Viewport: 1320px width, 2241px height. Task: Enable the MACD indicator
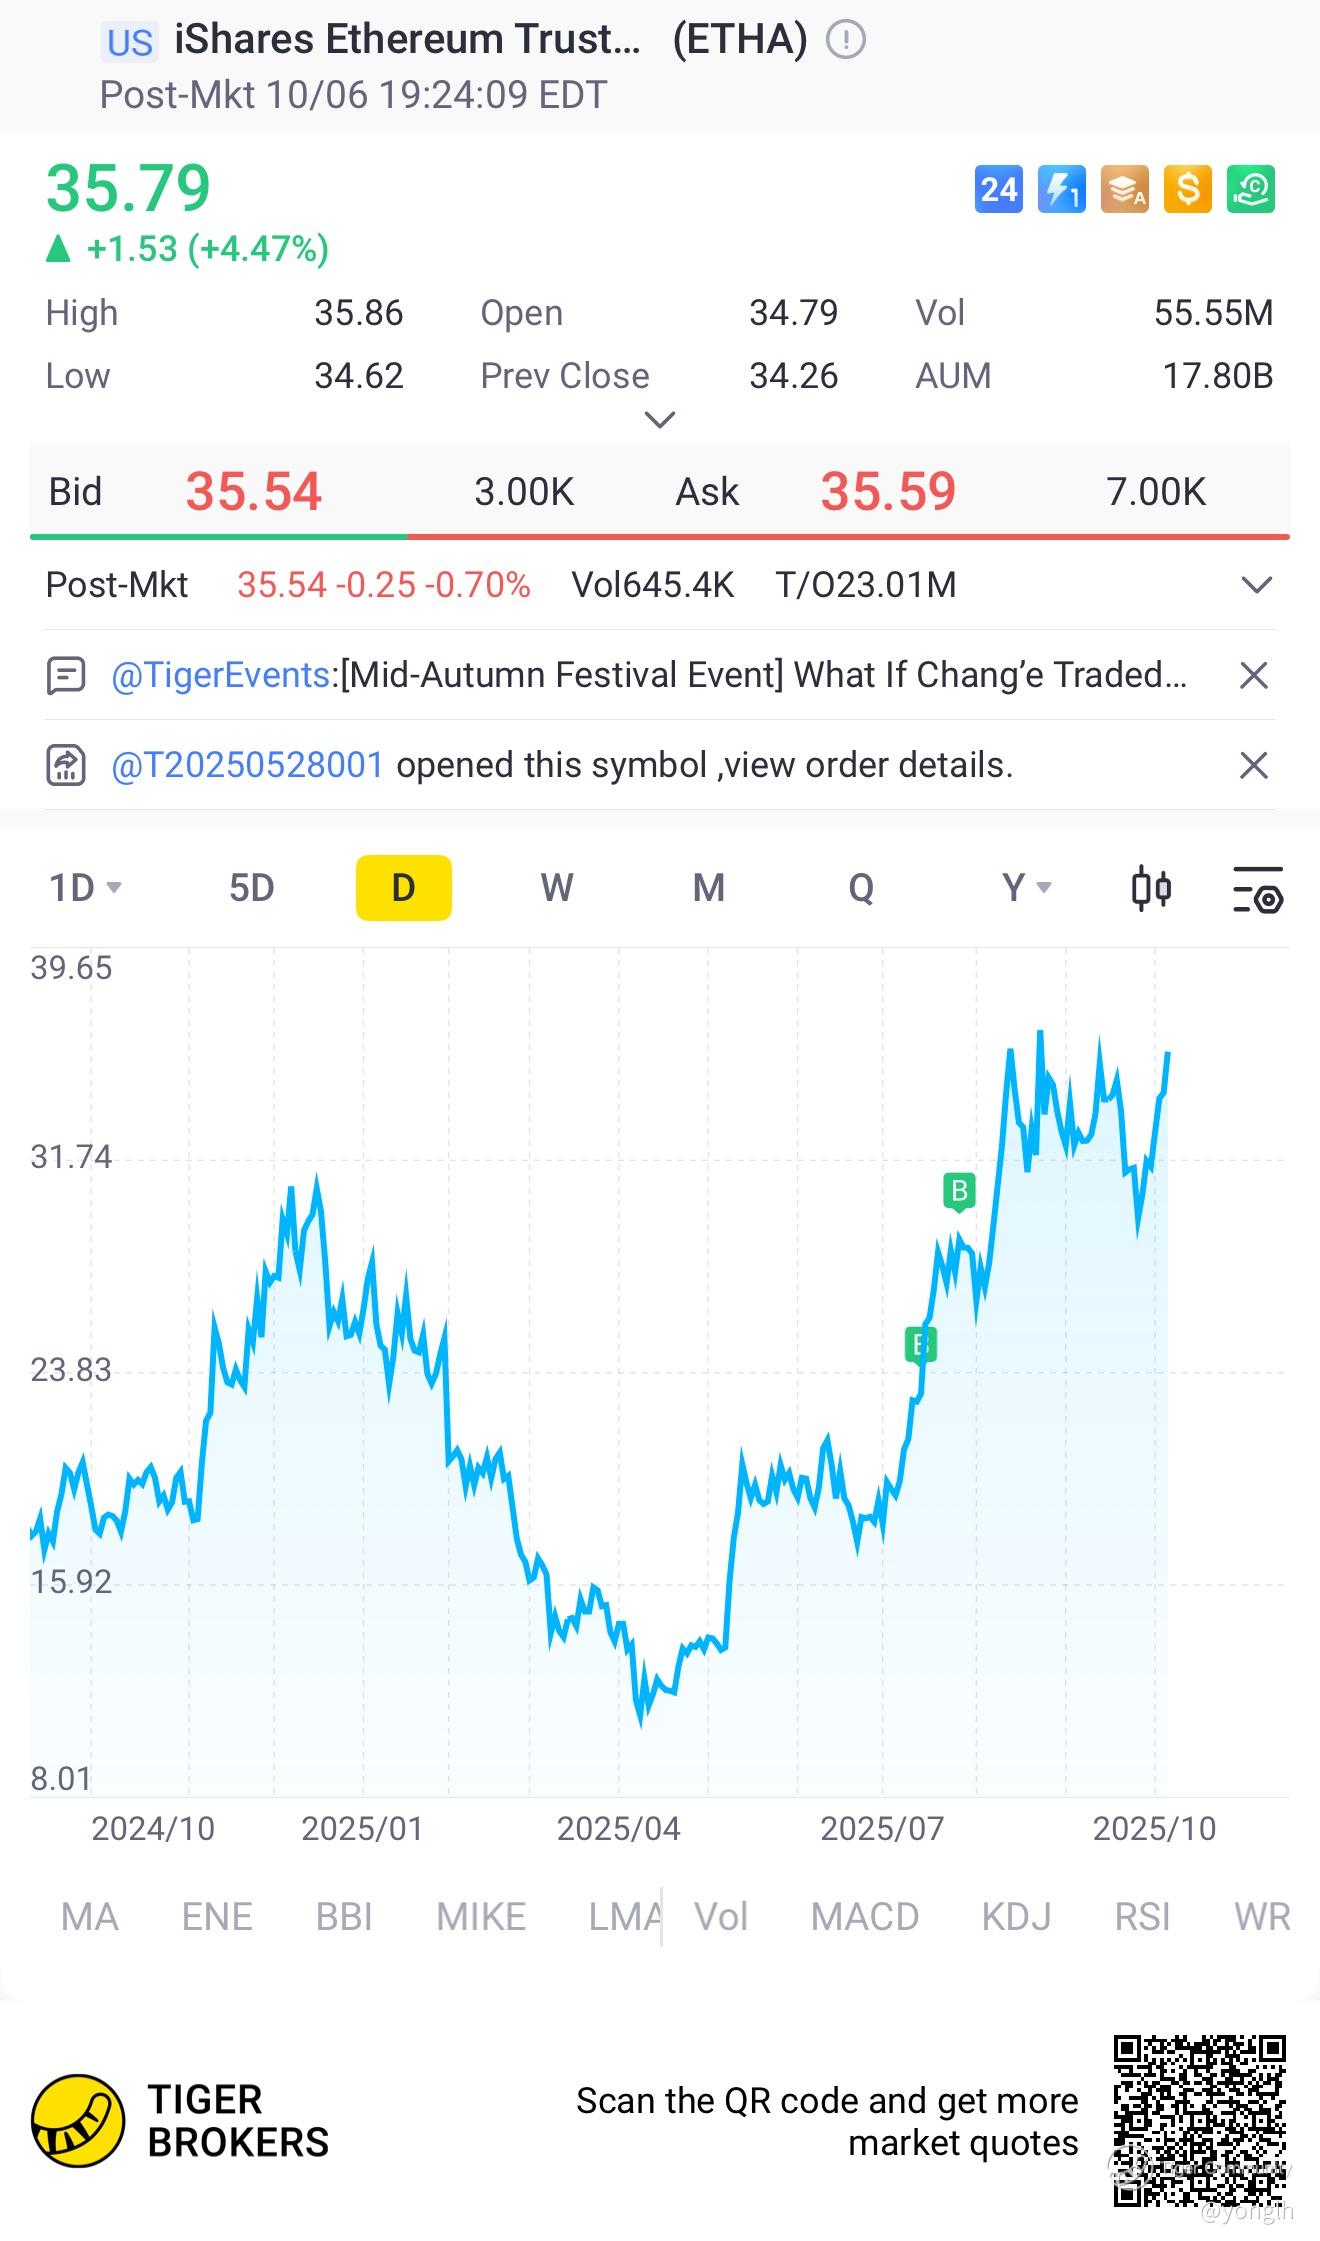click(x=864, y=1917)
